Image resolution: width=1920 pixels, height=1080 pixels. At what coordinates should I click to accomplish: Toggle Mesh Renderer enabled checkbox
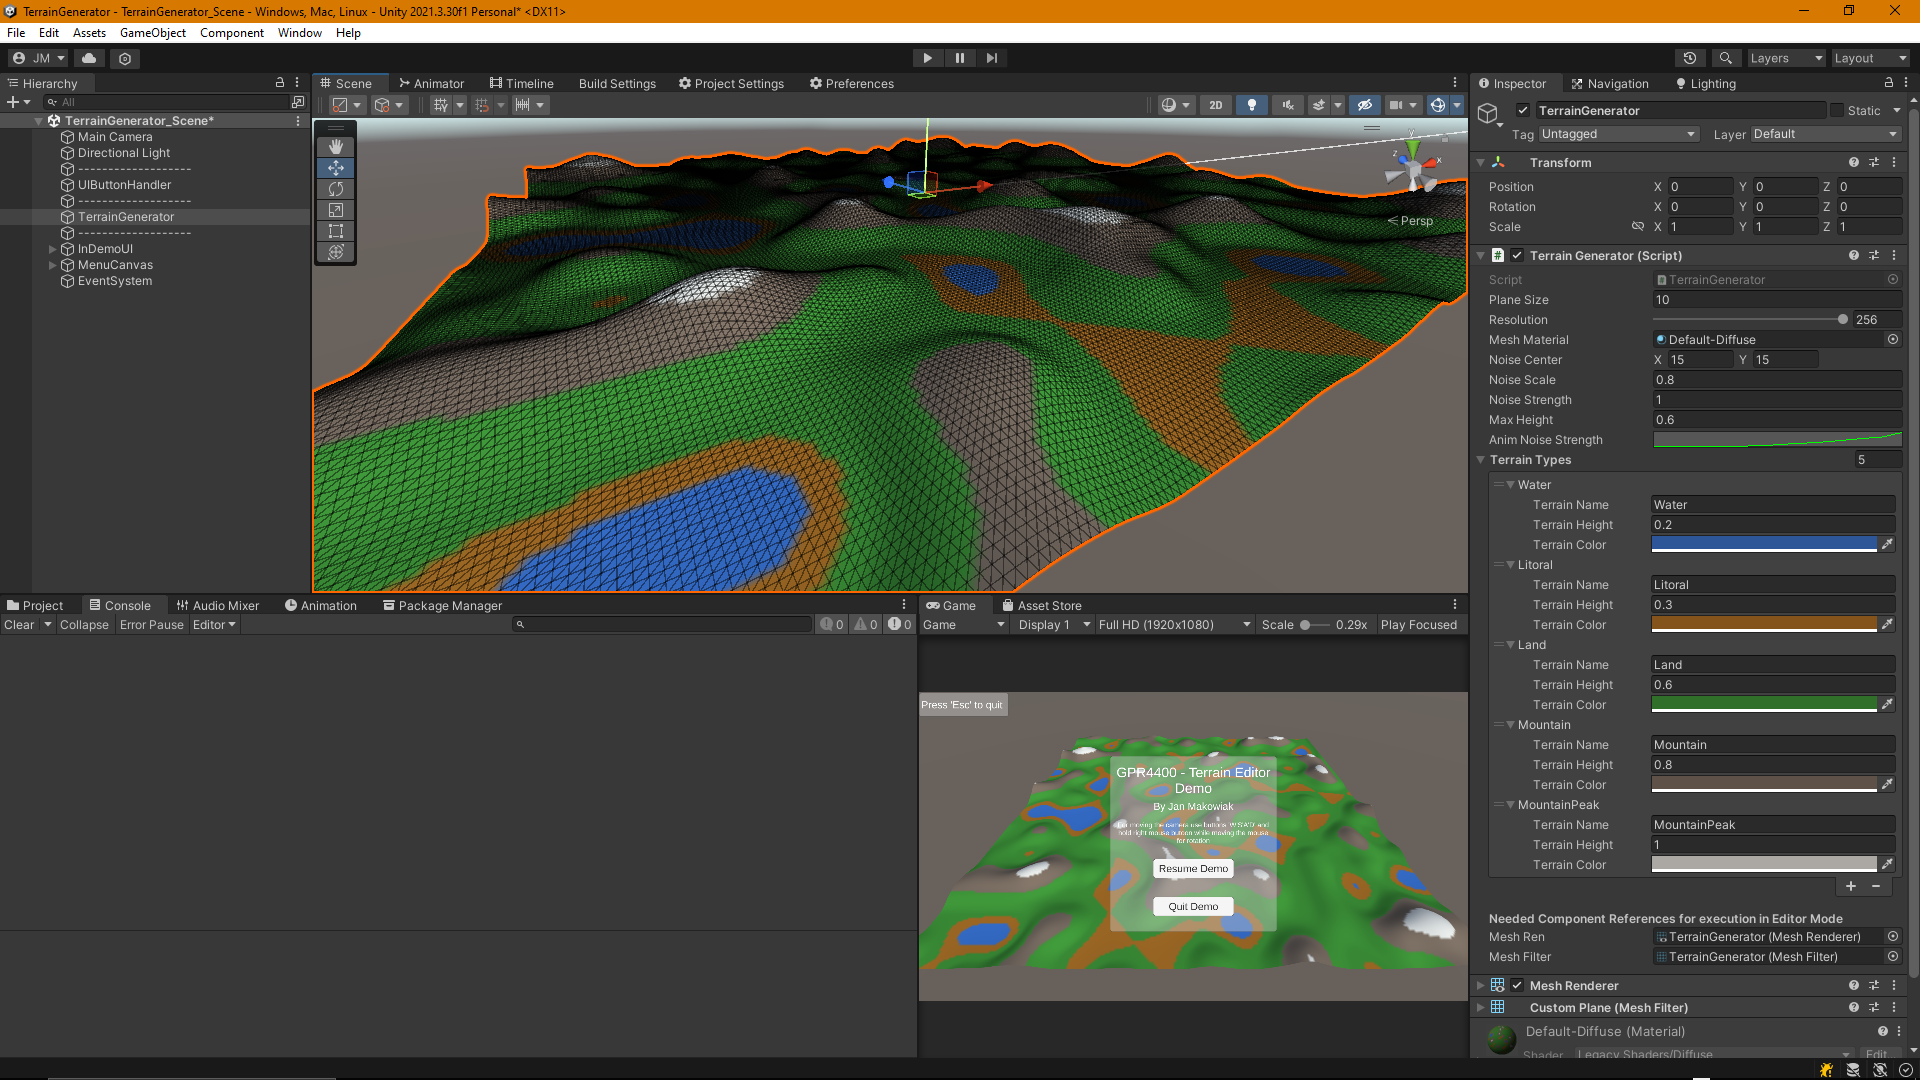click(1517, 986)
